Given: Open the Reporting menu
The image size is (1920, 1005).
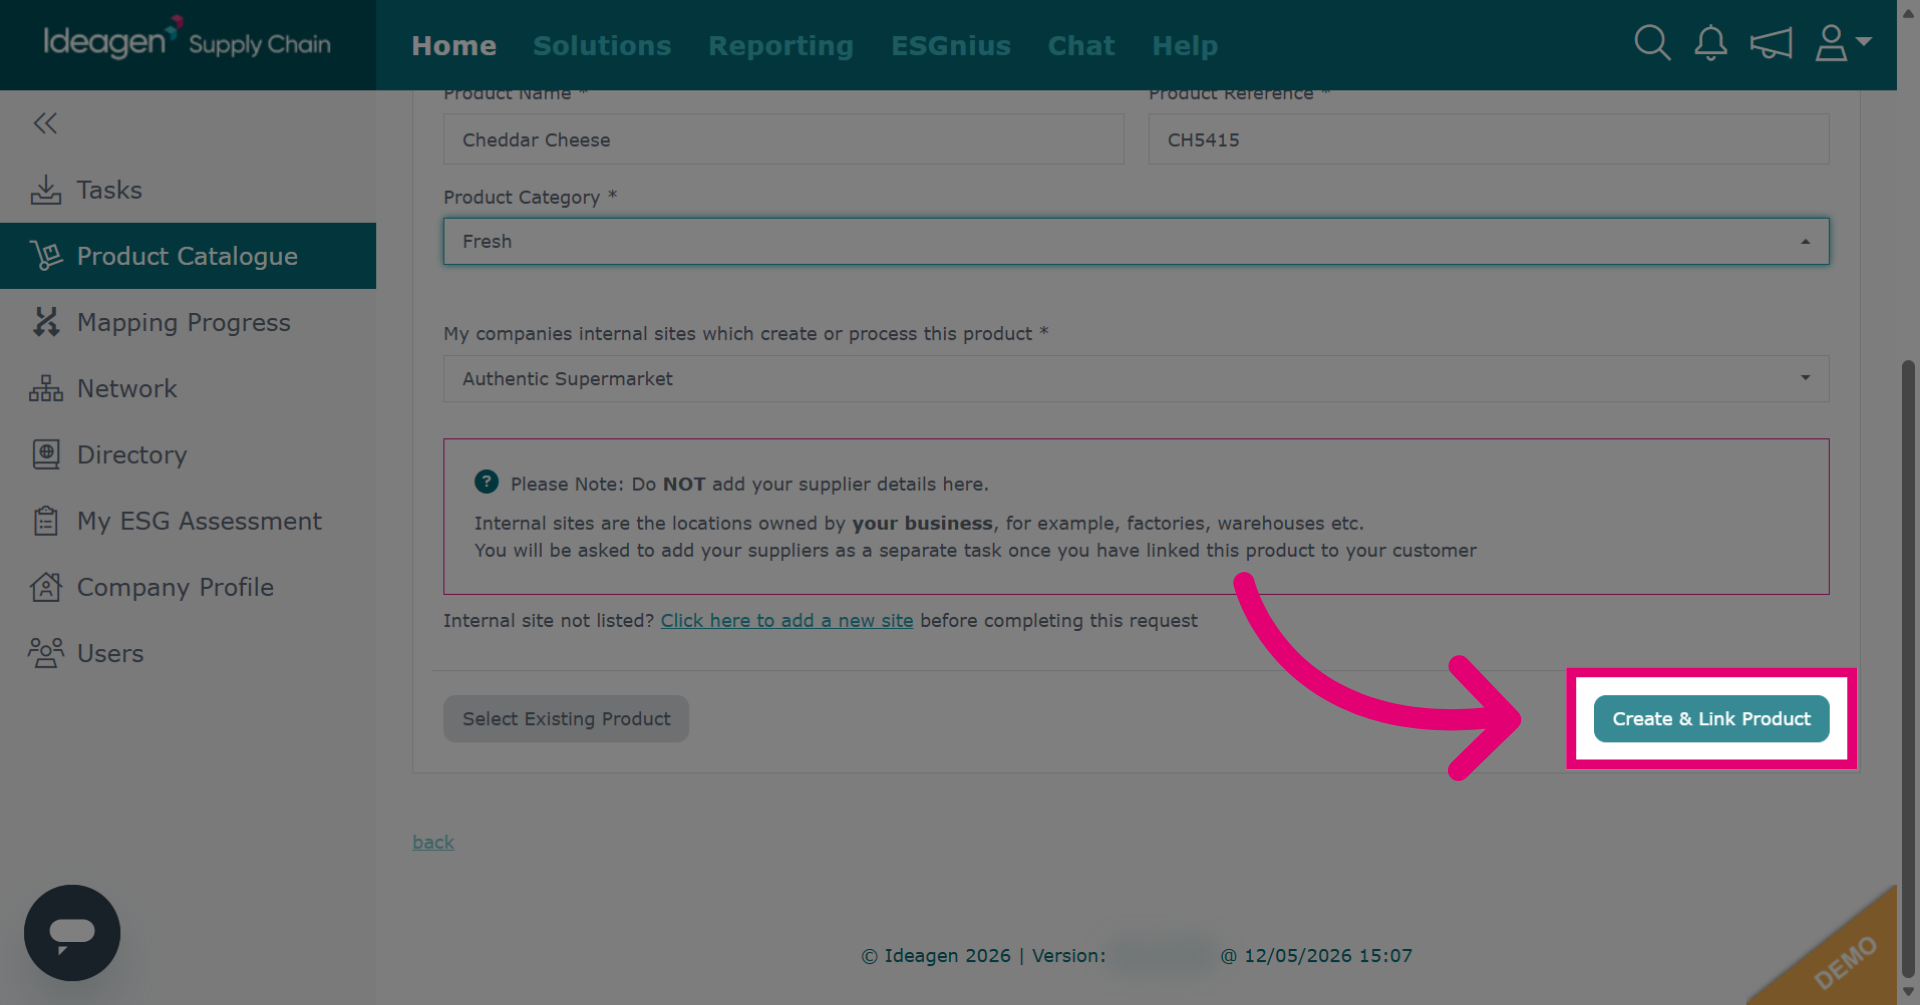Looking at the screenshot, I should click(781, 46).
